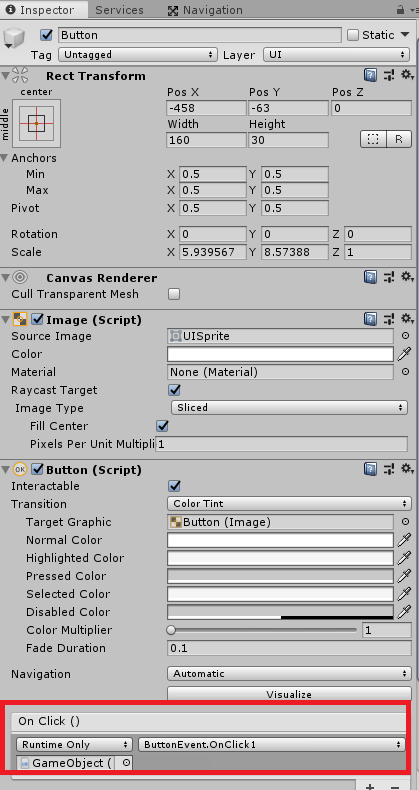This screenshot has height=790, width=419.
Task: Pick Disabled Color with eyedropper
Action: (404, 612)
